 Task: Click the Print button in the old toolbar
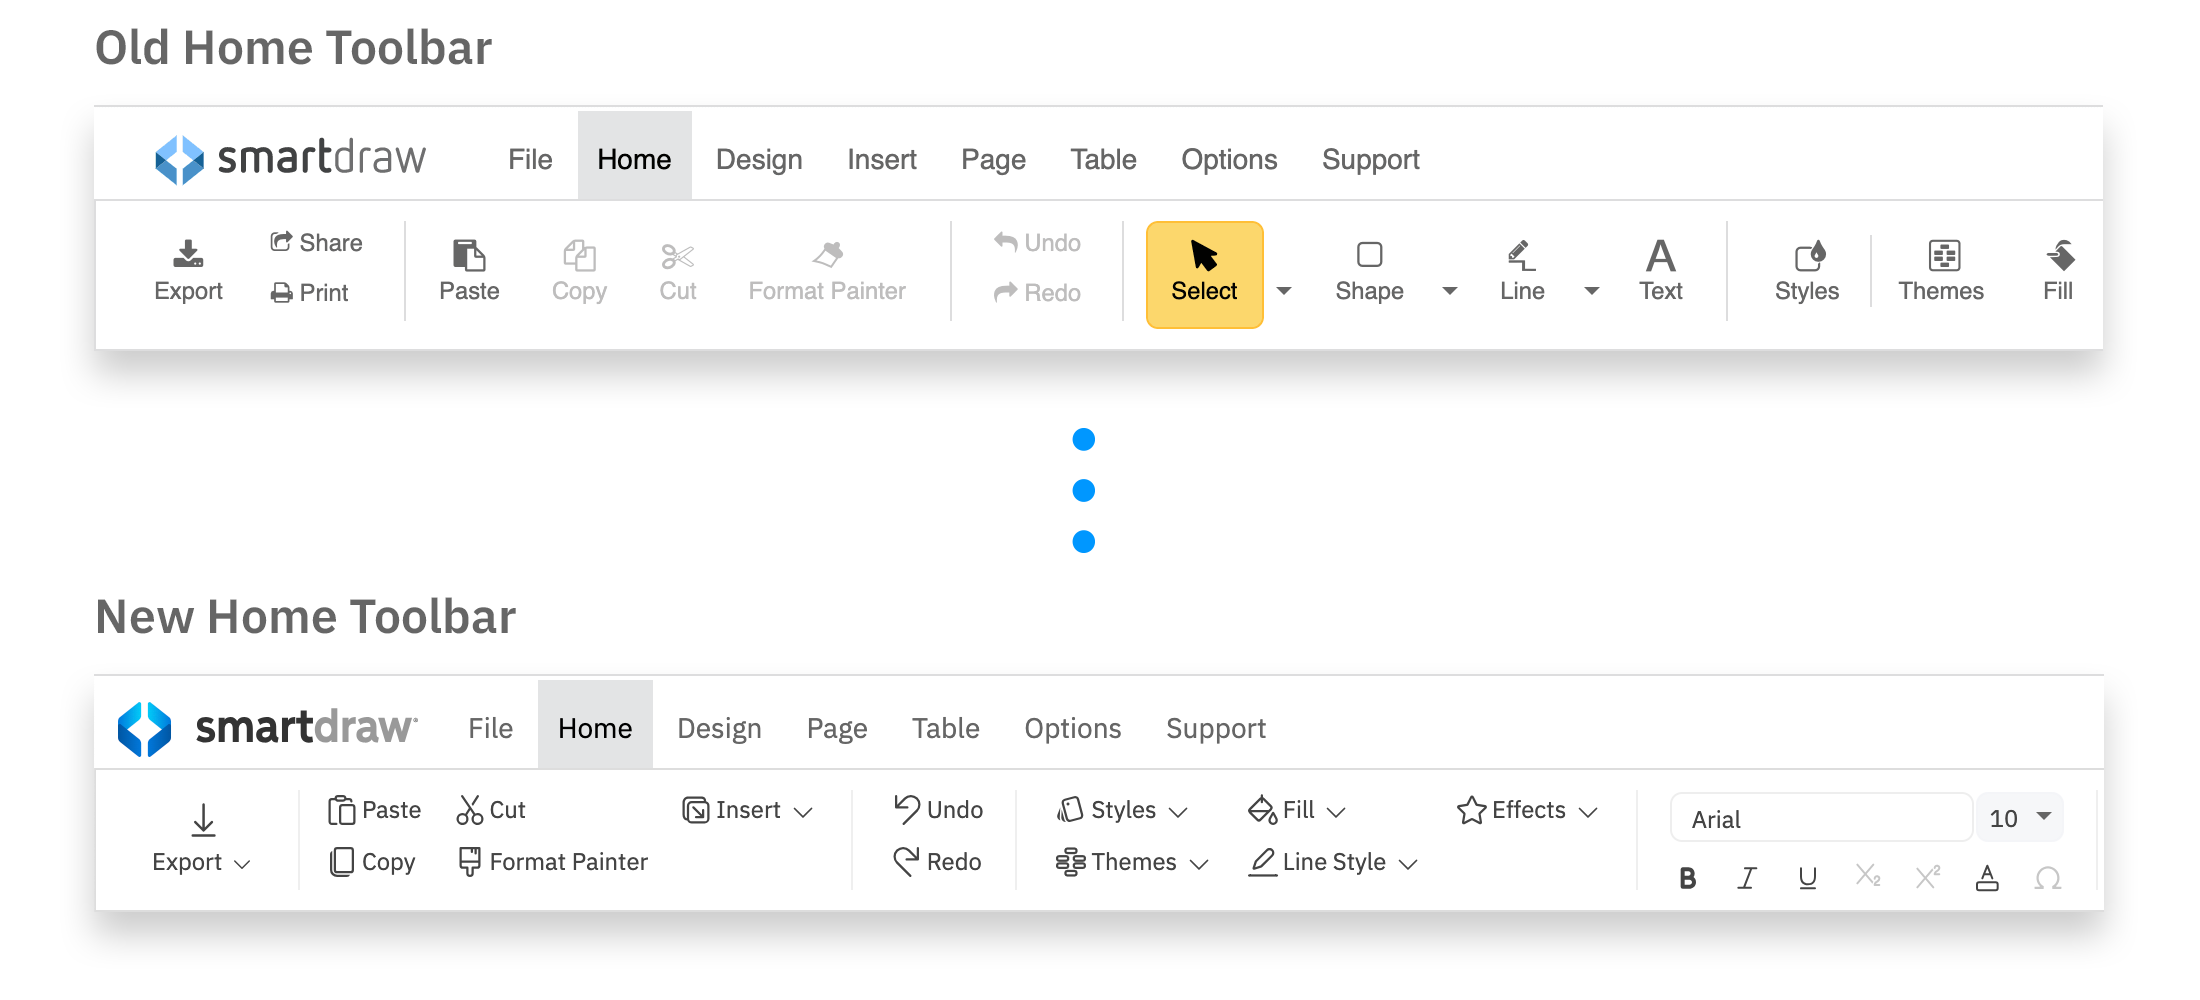coord(310,292)
